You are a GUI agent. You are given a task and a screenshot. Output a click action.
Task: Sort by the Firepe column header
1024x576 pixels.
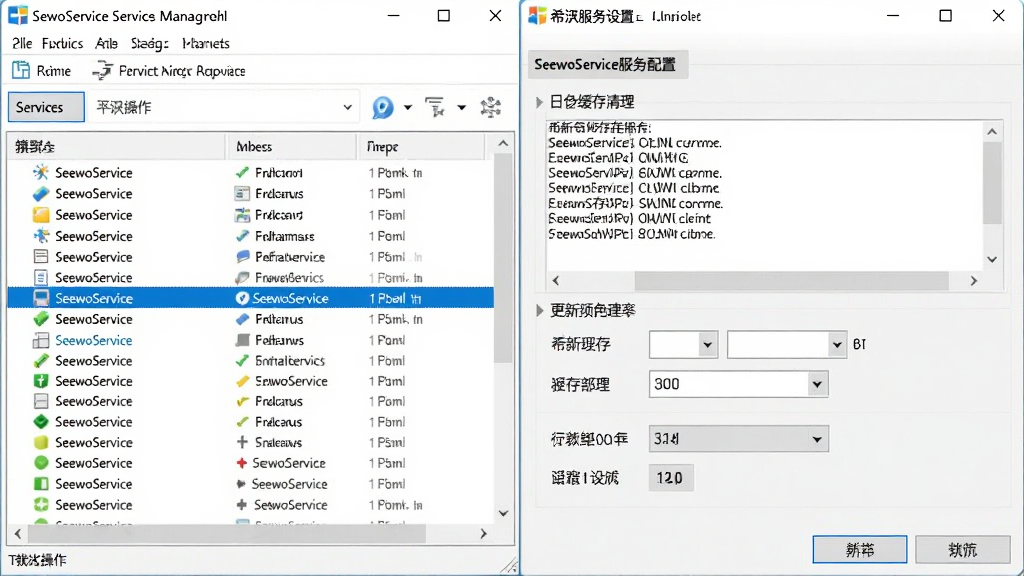[422, 147]
